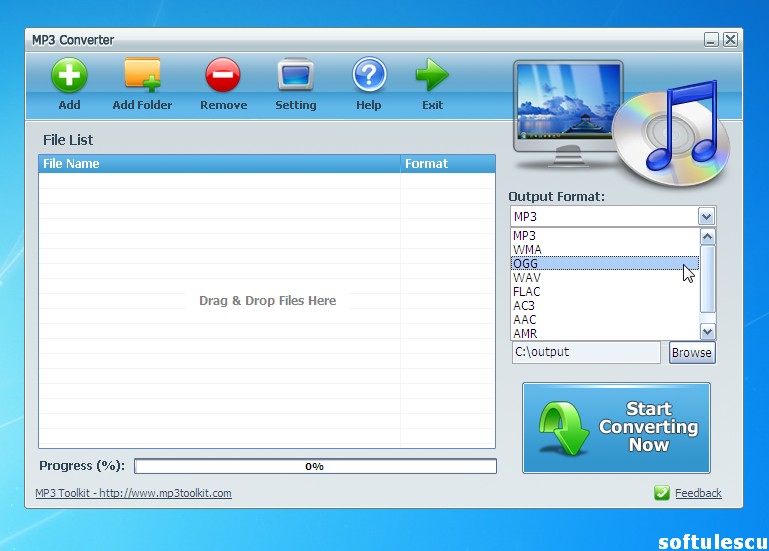Click the green Exit arrow icon
769x551 pixels.
432,75
